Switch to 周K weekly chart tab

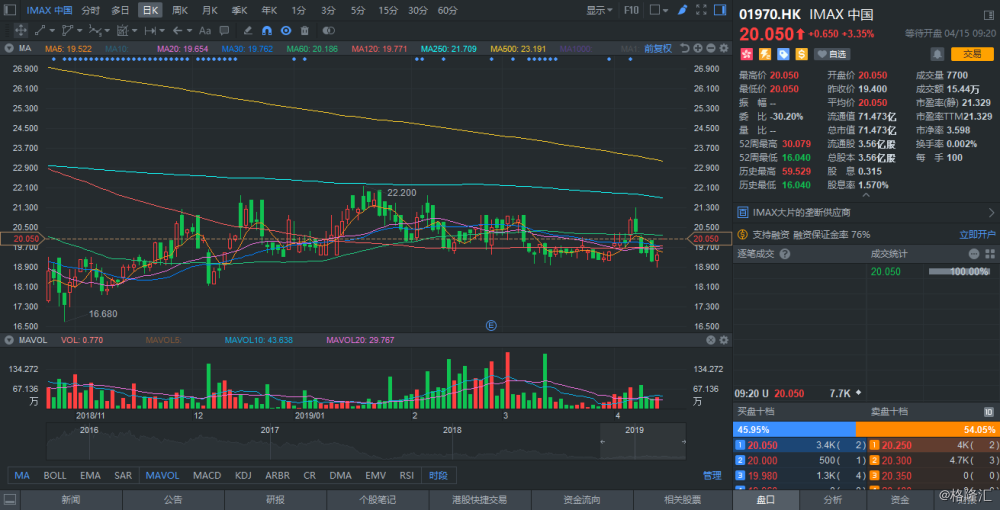180,10
